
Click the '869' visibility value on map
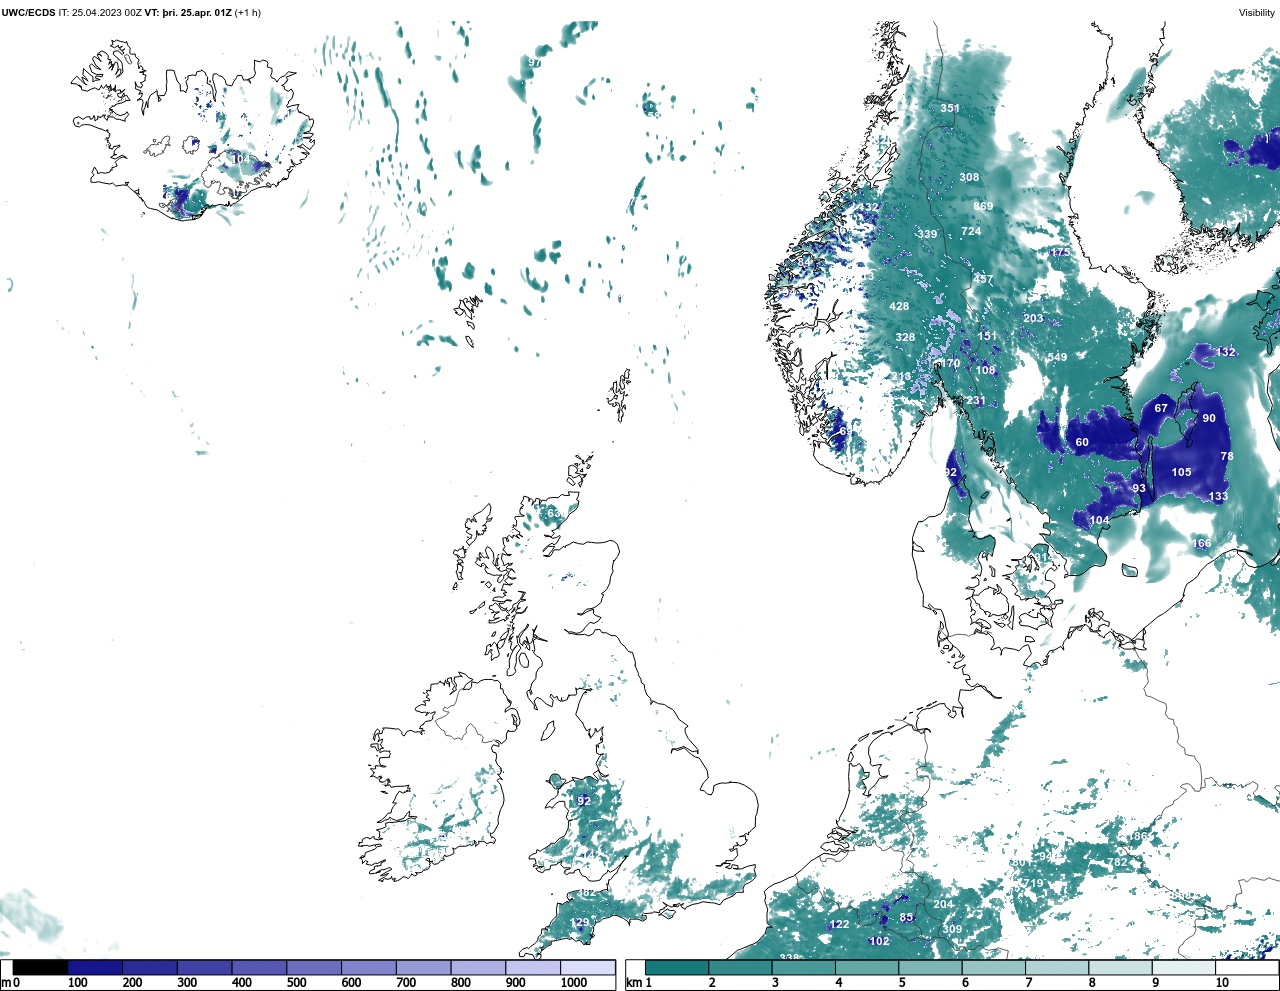click(983, 206)
